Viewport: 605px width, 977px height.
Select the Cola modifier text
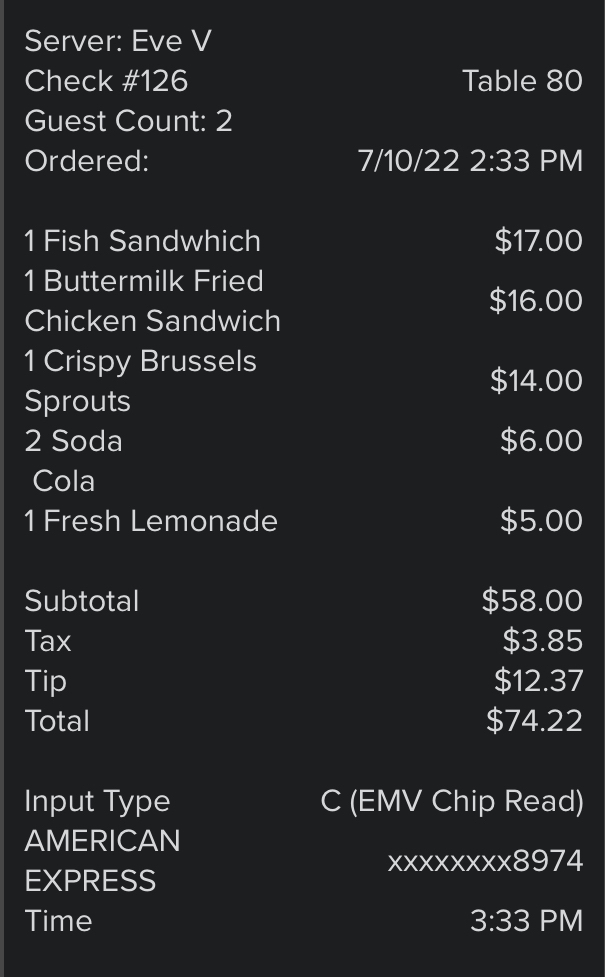64,481
